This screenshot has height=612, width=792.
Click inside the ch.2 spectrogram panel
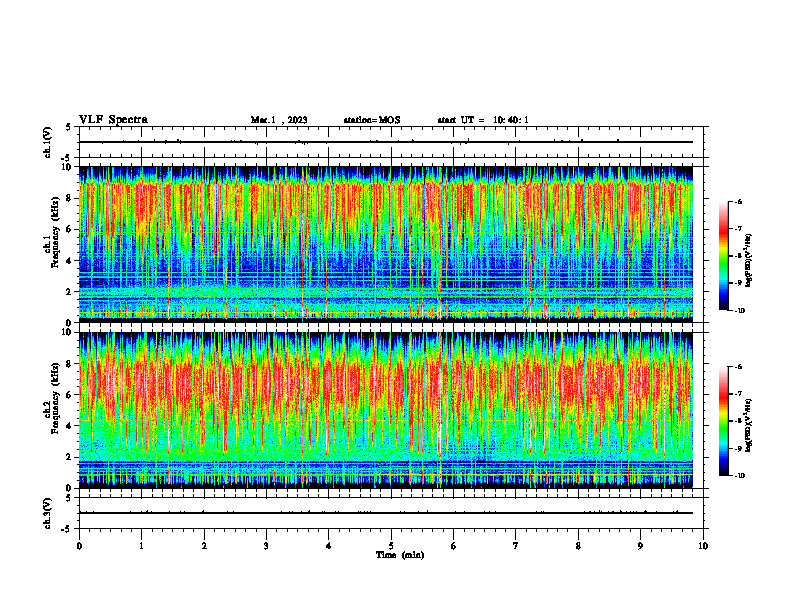pyautogui.click(x=386, y=410)
